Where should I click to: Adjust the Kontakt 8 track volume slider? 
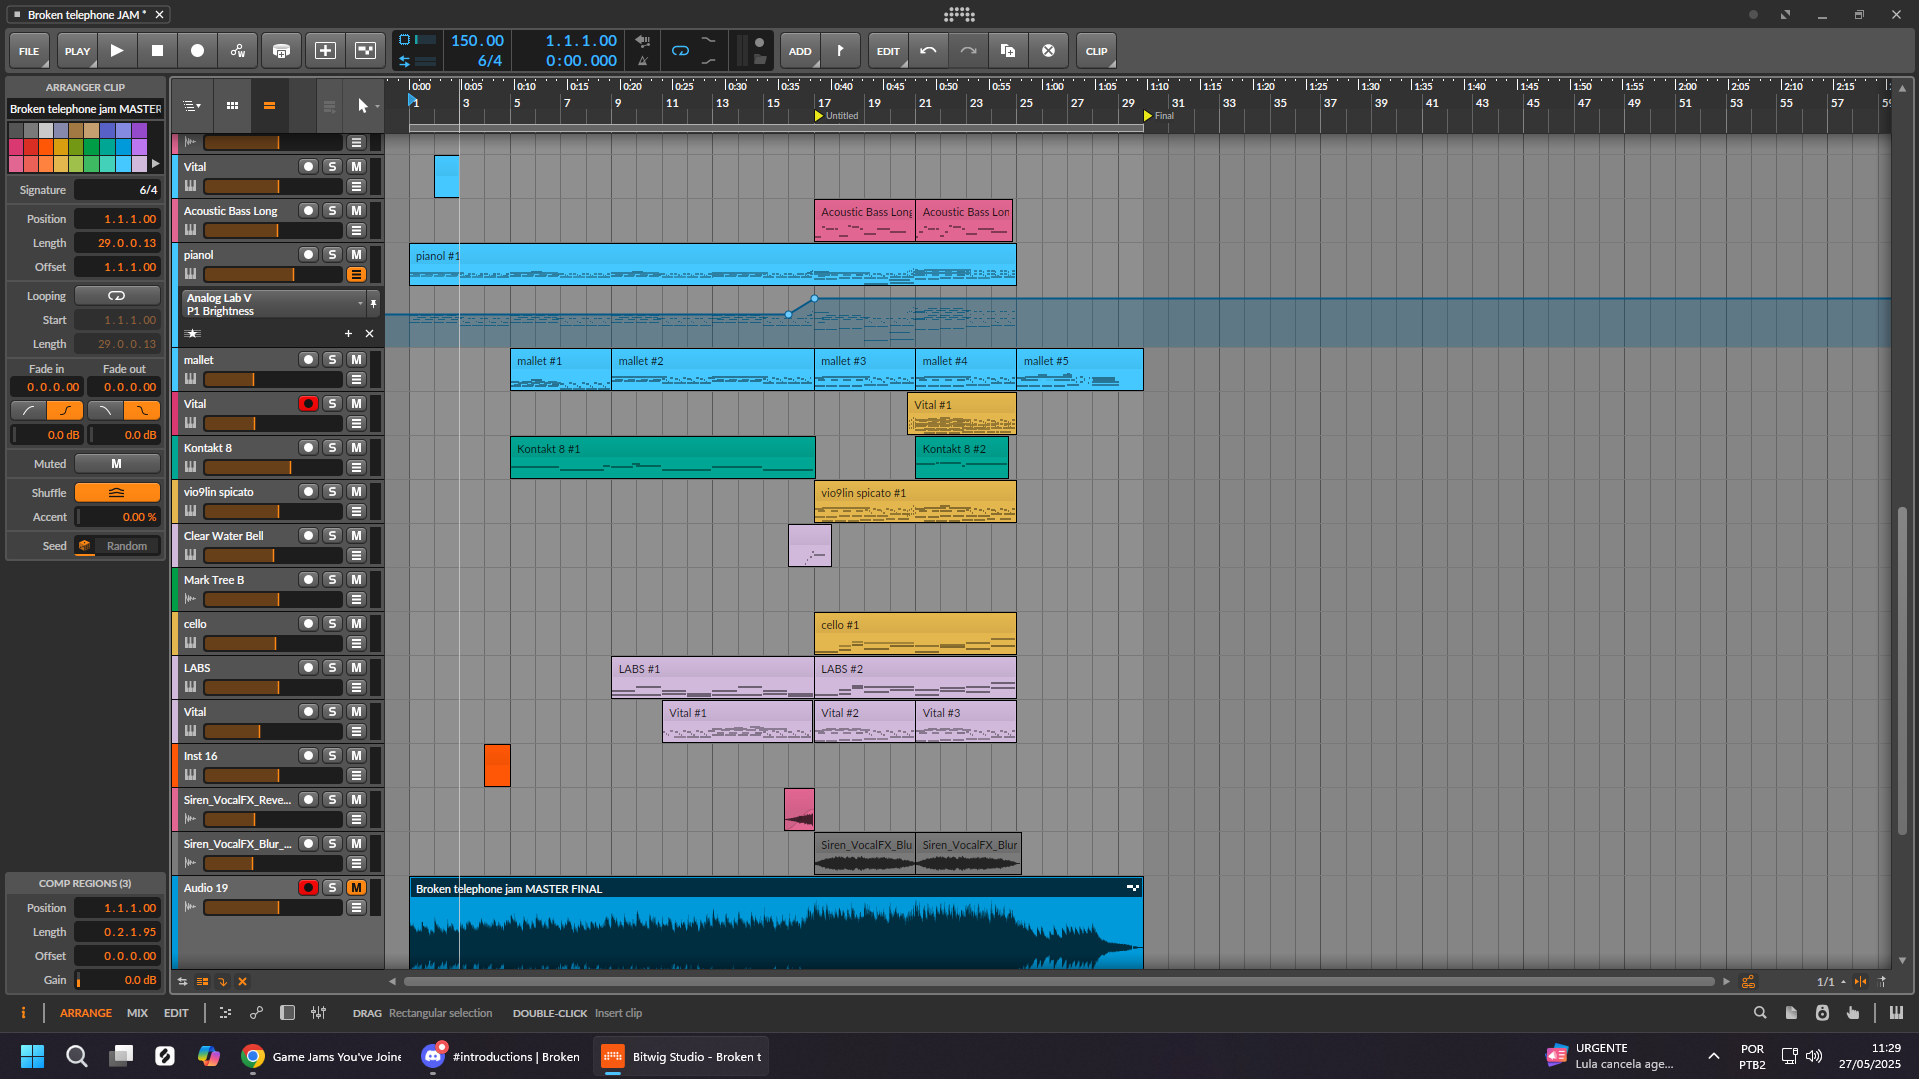click(x=272, y=467)
